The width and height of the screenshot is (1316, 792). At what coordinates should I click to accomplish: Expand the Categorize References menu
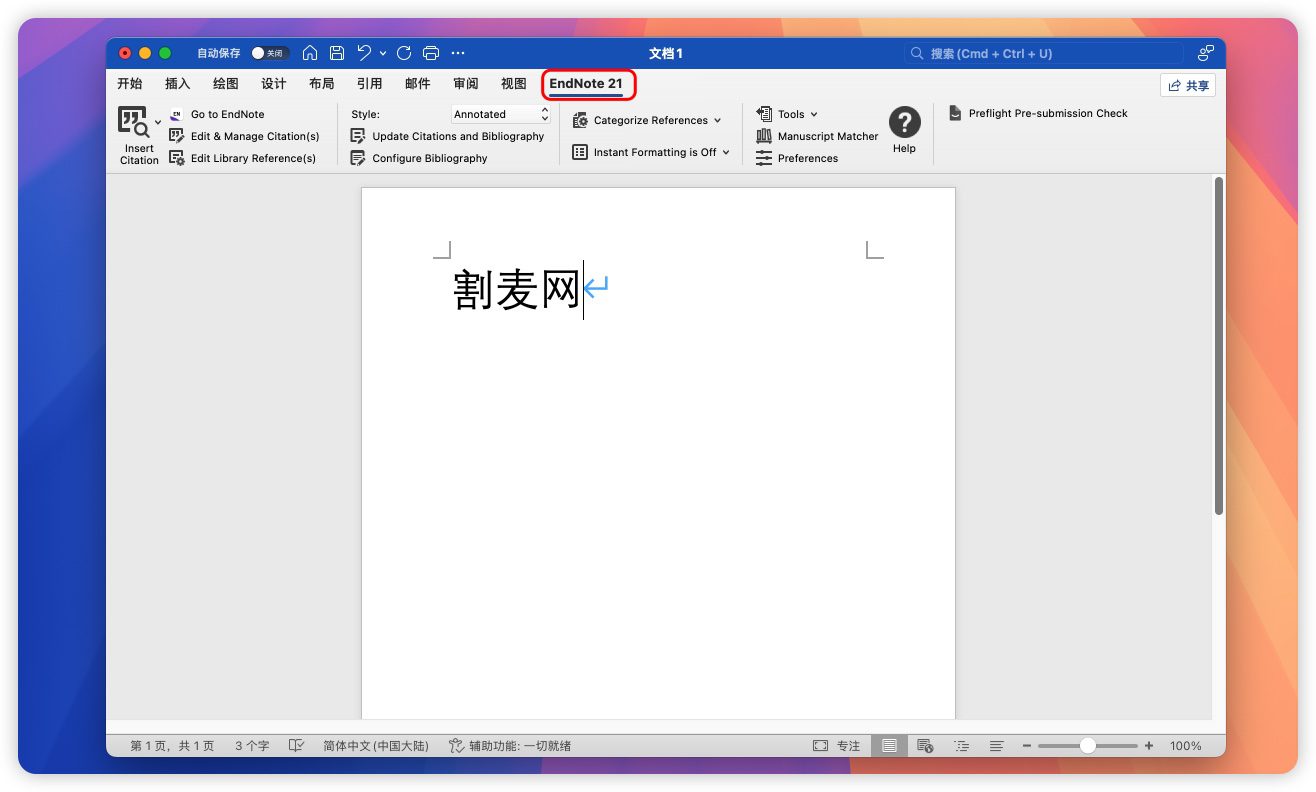click(650, 120)
